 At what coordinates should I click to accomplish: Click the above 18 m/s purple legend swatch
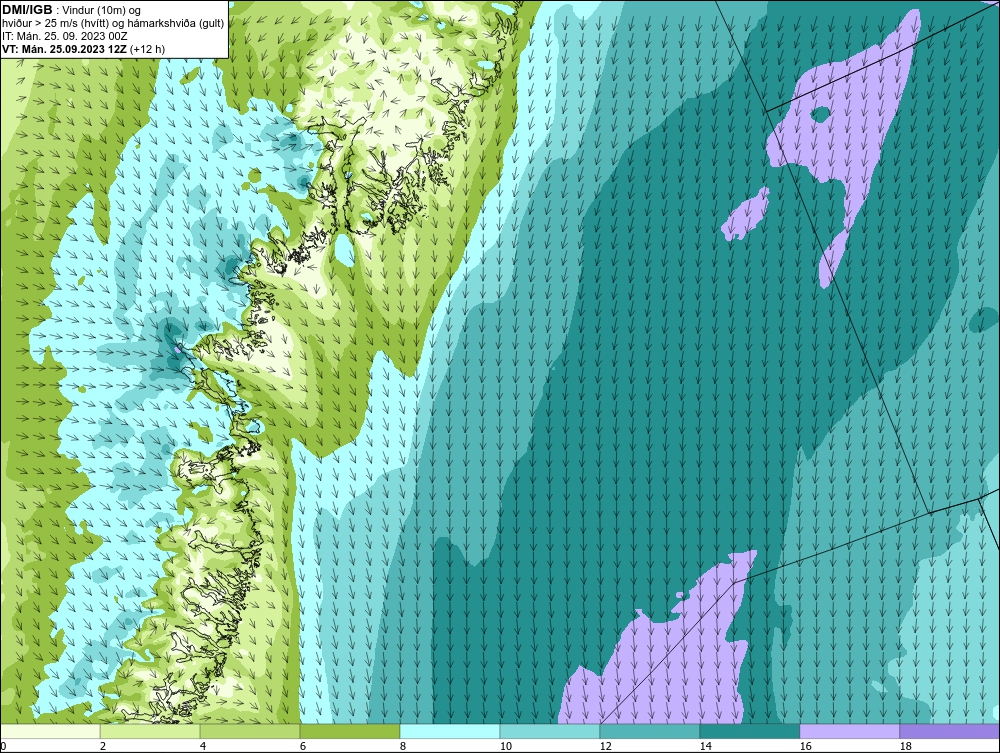950,731
